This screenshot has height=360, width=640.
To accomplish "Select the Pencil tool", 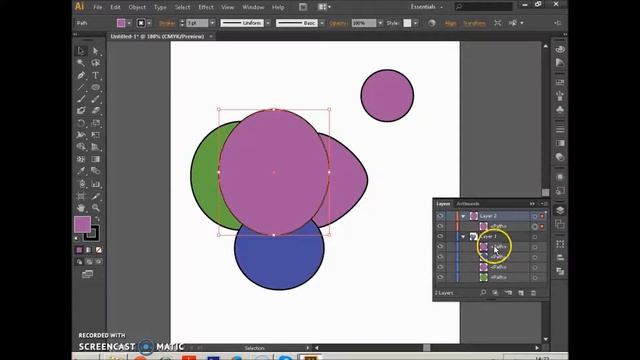I will (x=96, y=99).
